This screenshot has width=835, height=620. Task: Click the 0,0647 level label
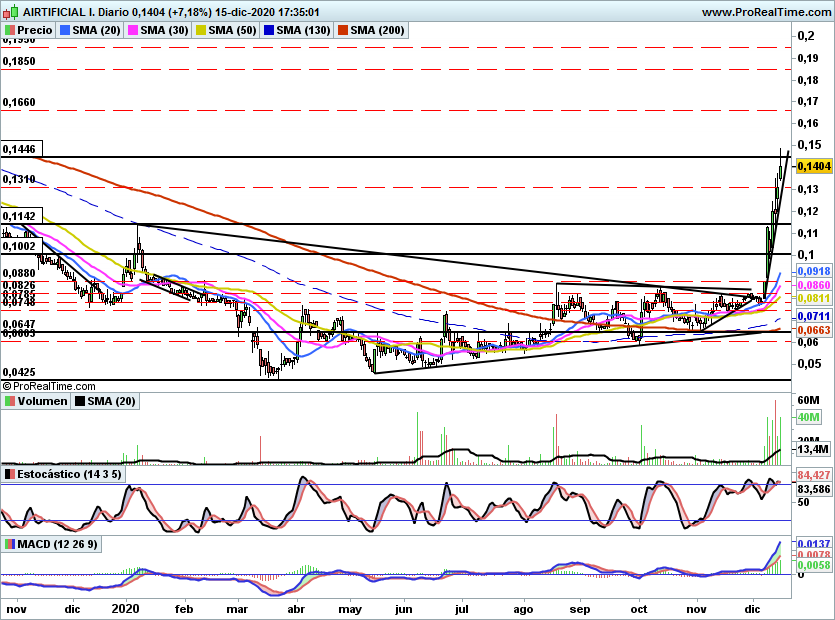click(x=19, y=324)
